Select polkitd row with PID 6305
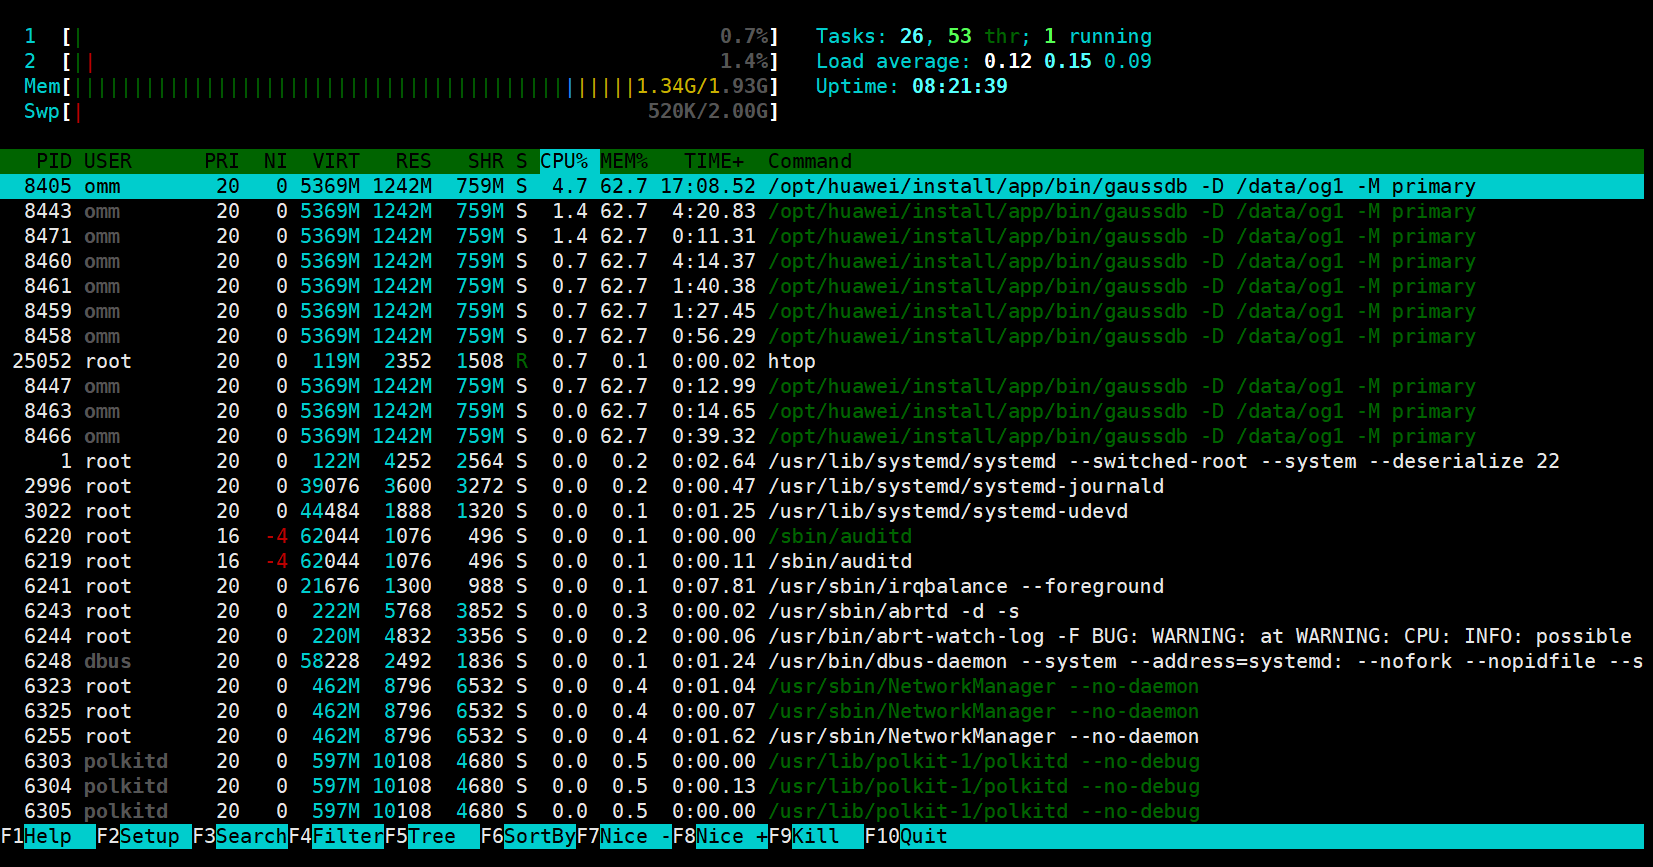Viewport: 1653px width, 867px height. 822,811
